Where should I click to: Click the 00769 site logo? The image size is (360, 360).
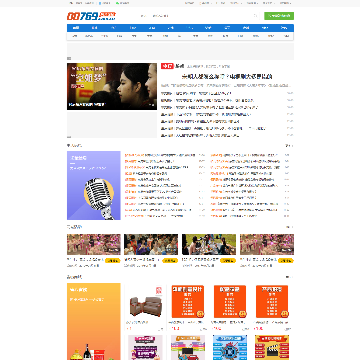[x=91, y=16]
